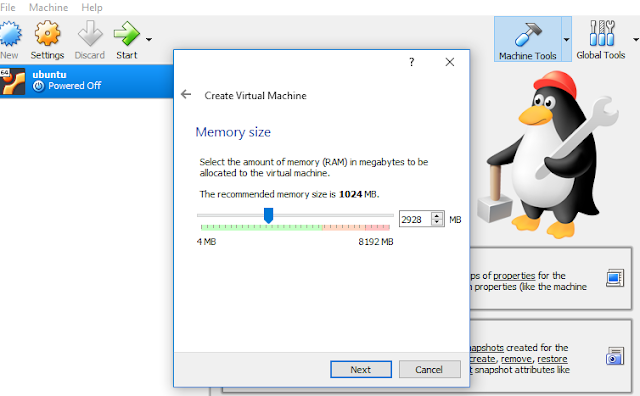
Task: Click the snapshots link in background pane
Action: (x=487, y=348)
